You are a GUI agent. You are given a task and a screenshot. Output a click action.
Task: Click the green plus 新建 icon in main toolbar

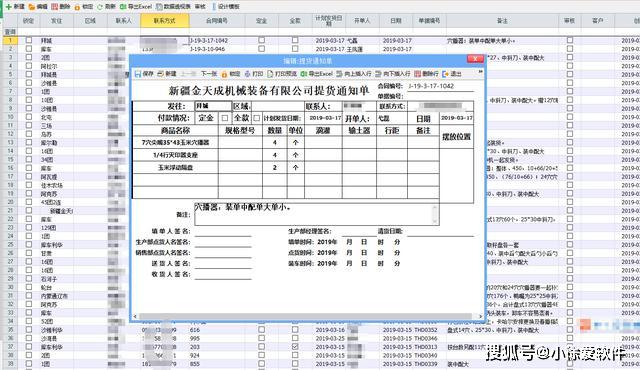tap(9, 7)
